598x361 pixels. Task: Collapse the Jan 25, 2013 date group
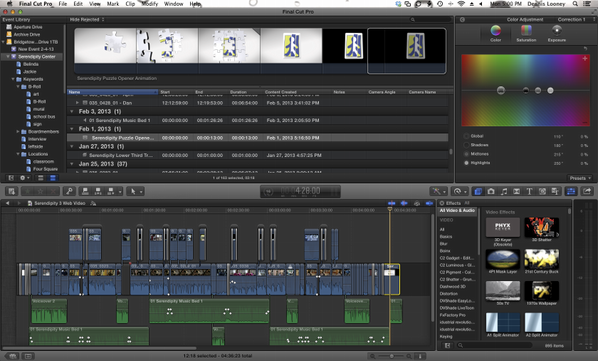click(72, 164)
